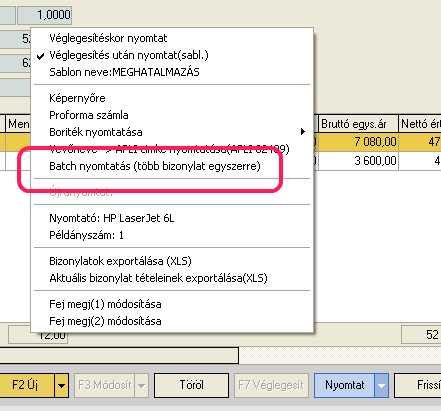The height and width of the screenshot is (411, 441).
Task: Open Fej megj(1) módosítása
Action: point(172,304)
